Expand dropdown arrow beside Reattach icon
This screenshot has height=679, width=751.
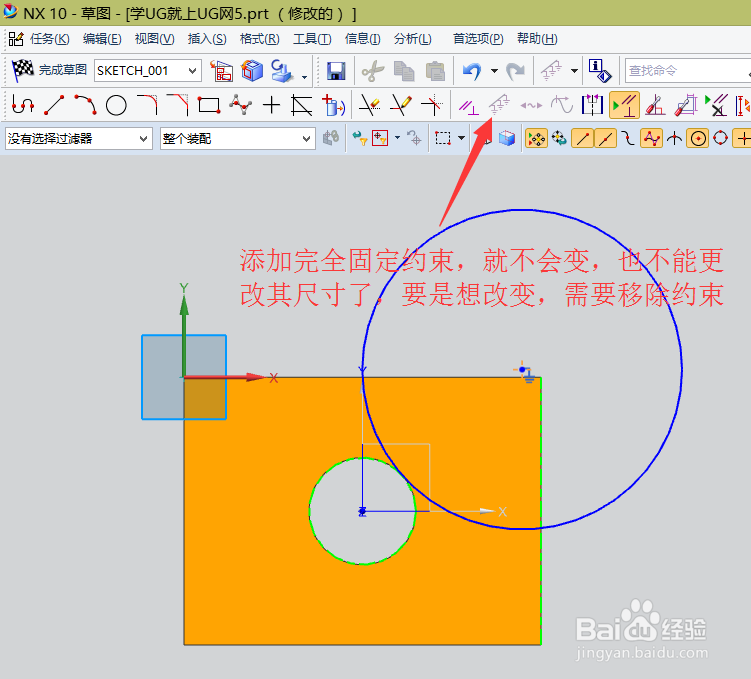pyautogui.click(x=304, y=76)
